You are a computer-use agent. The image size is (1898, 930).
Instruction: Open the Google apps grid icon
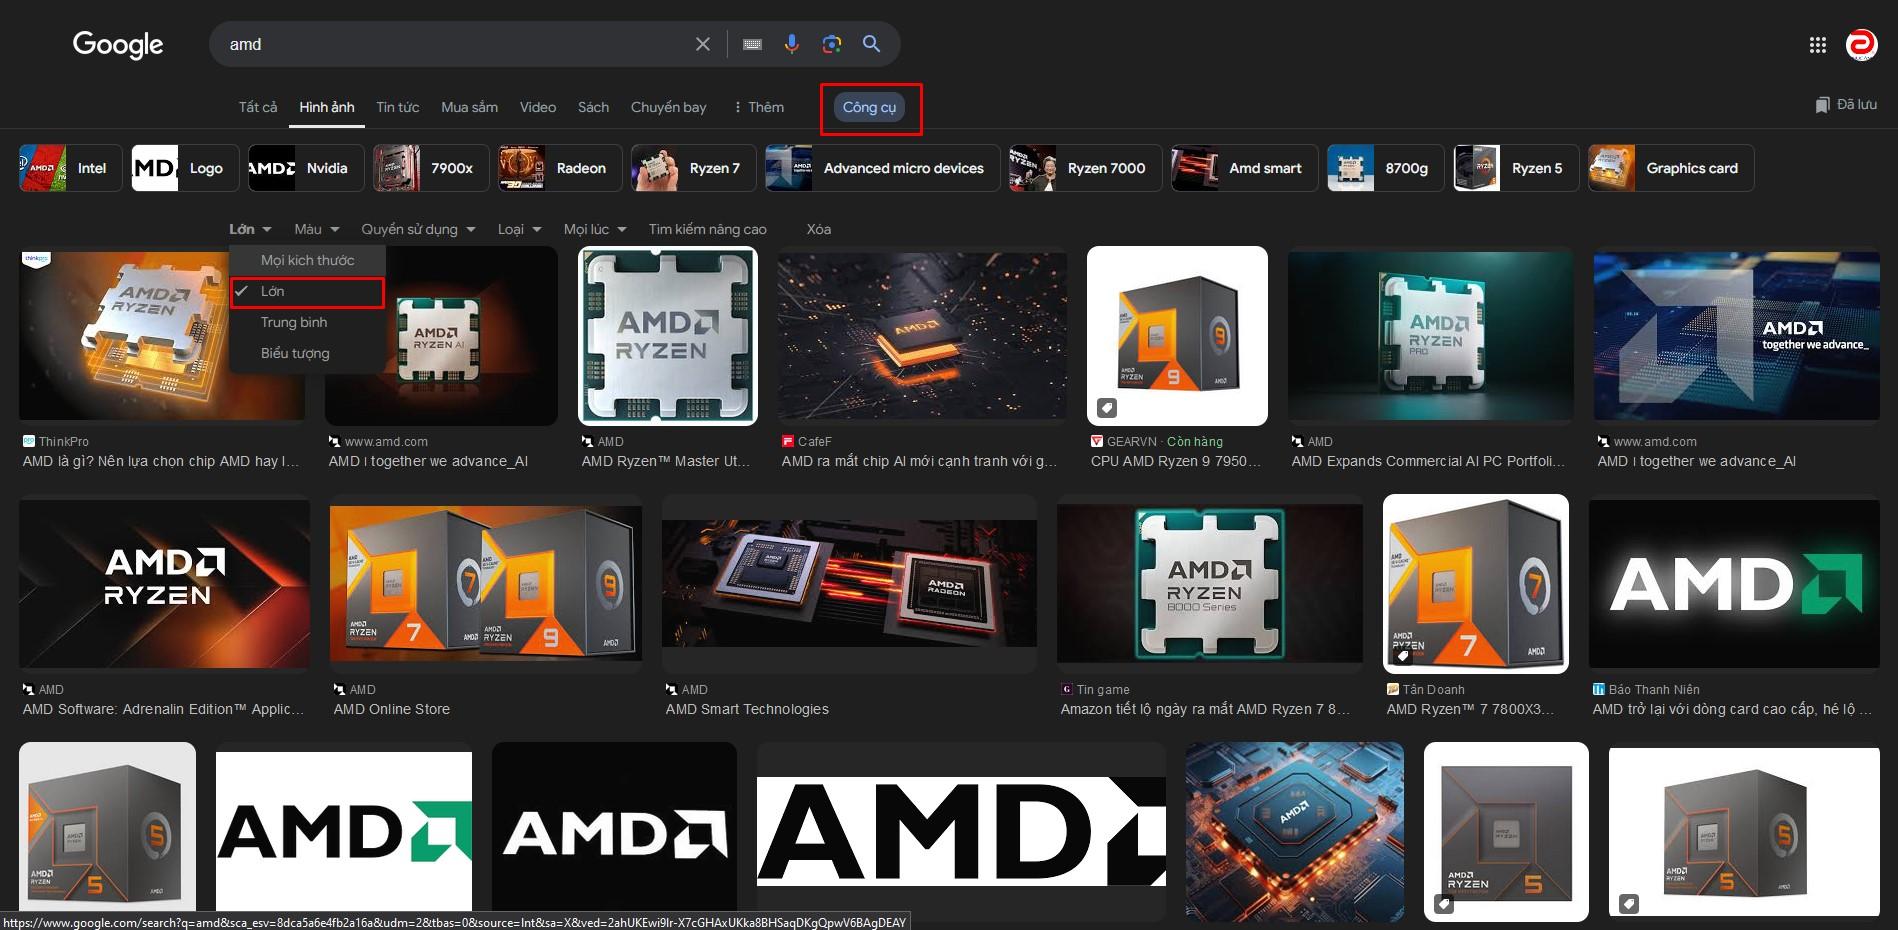click(x=1818, y=45)
